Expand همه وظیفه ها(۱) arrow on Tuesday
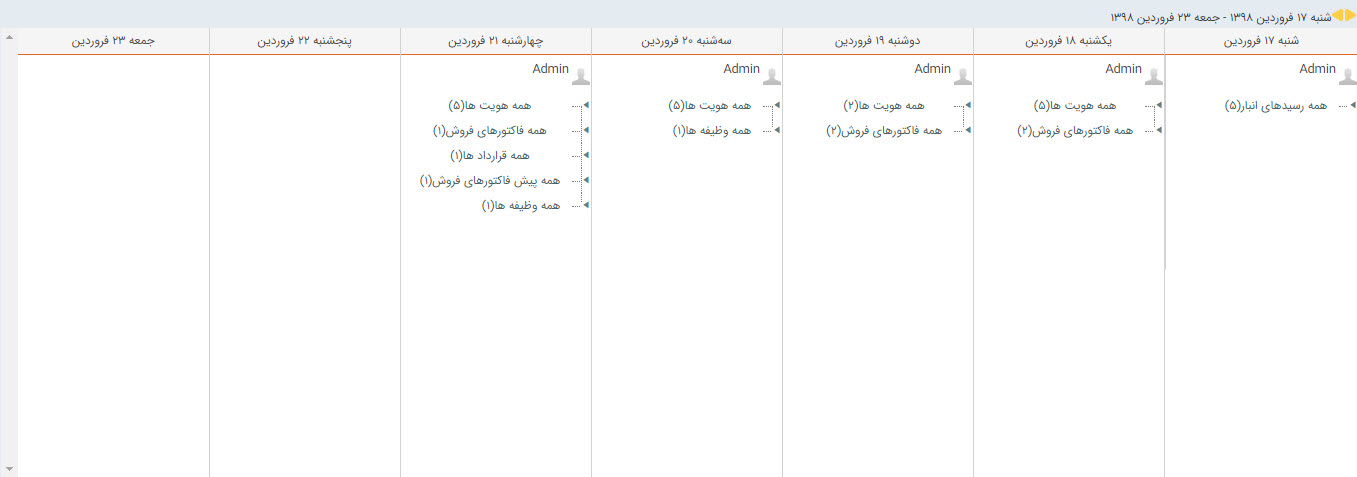This screenshot has width=1357, height=477. 778,130
